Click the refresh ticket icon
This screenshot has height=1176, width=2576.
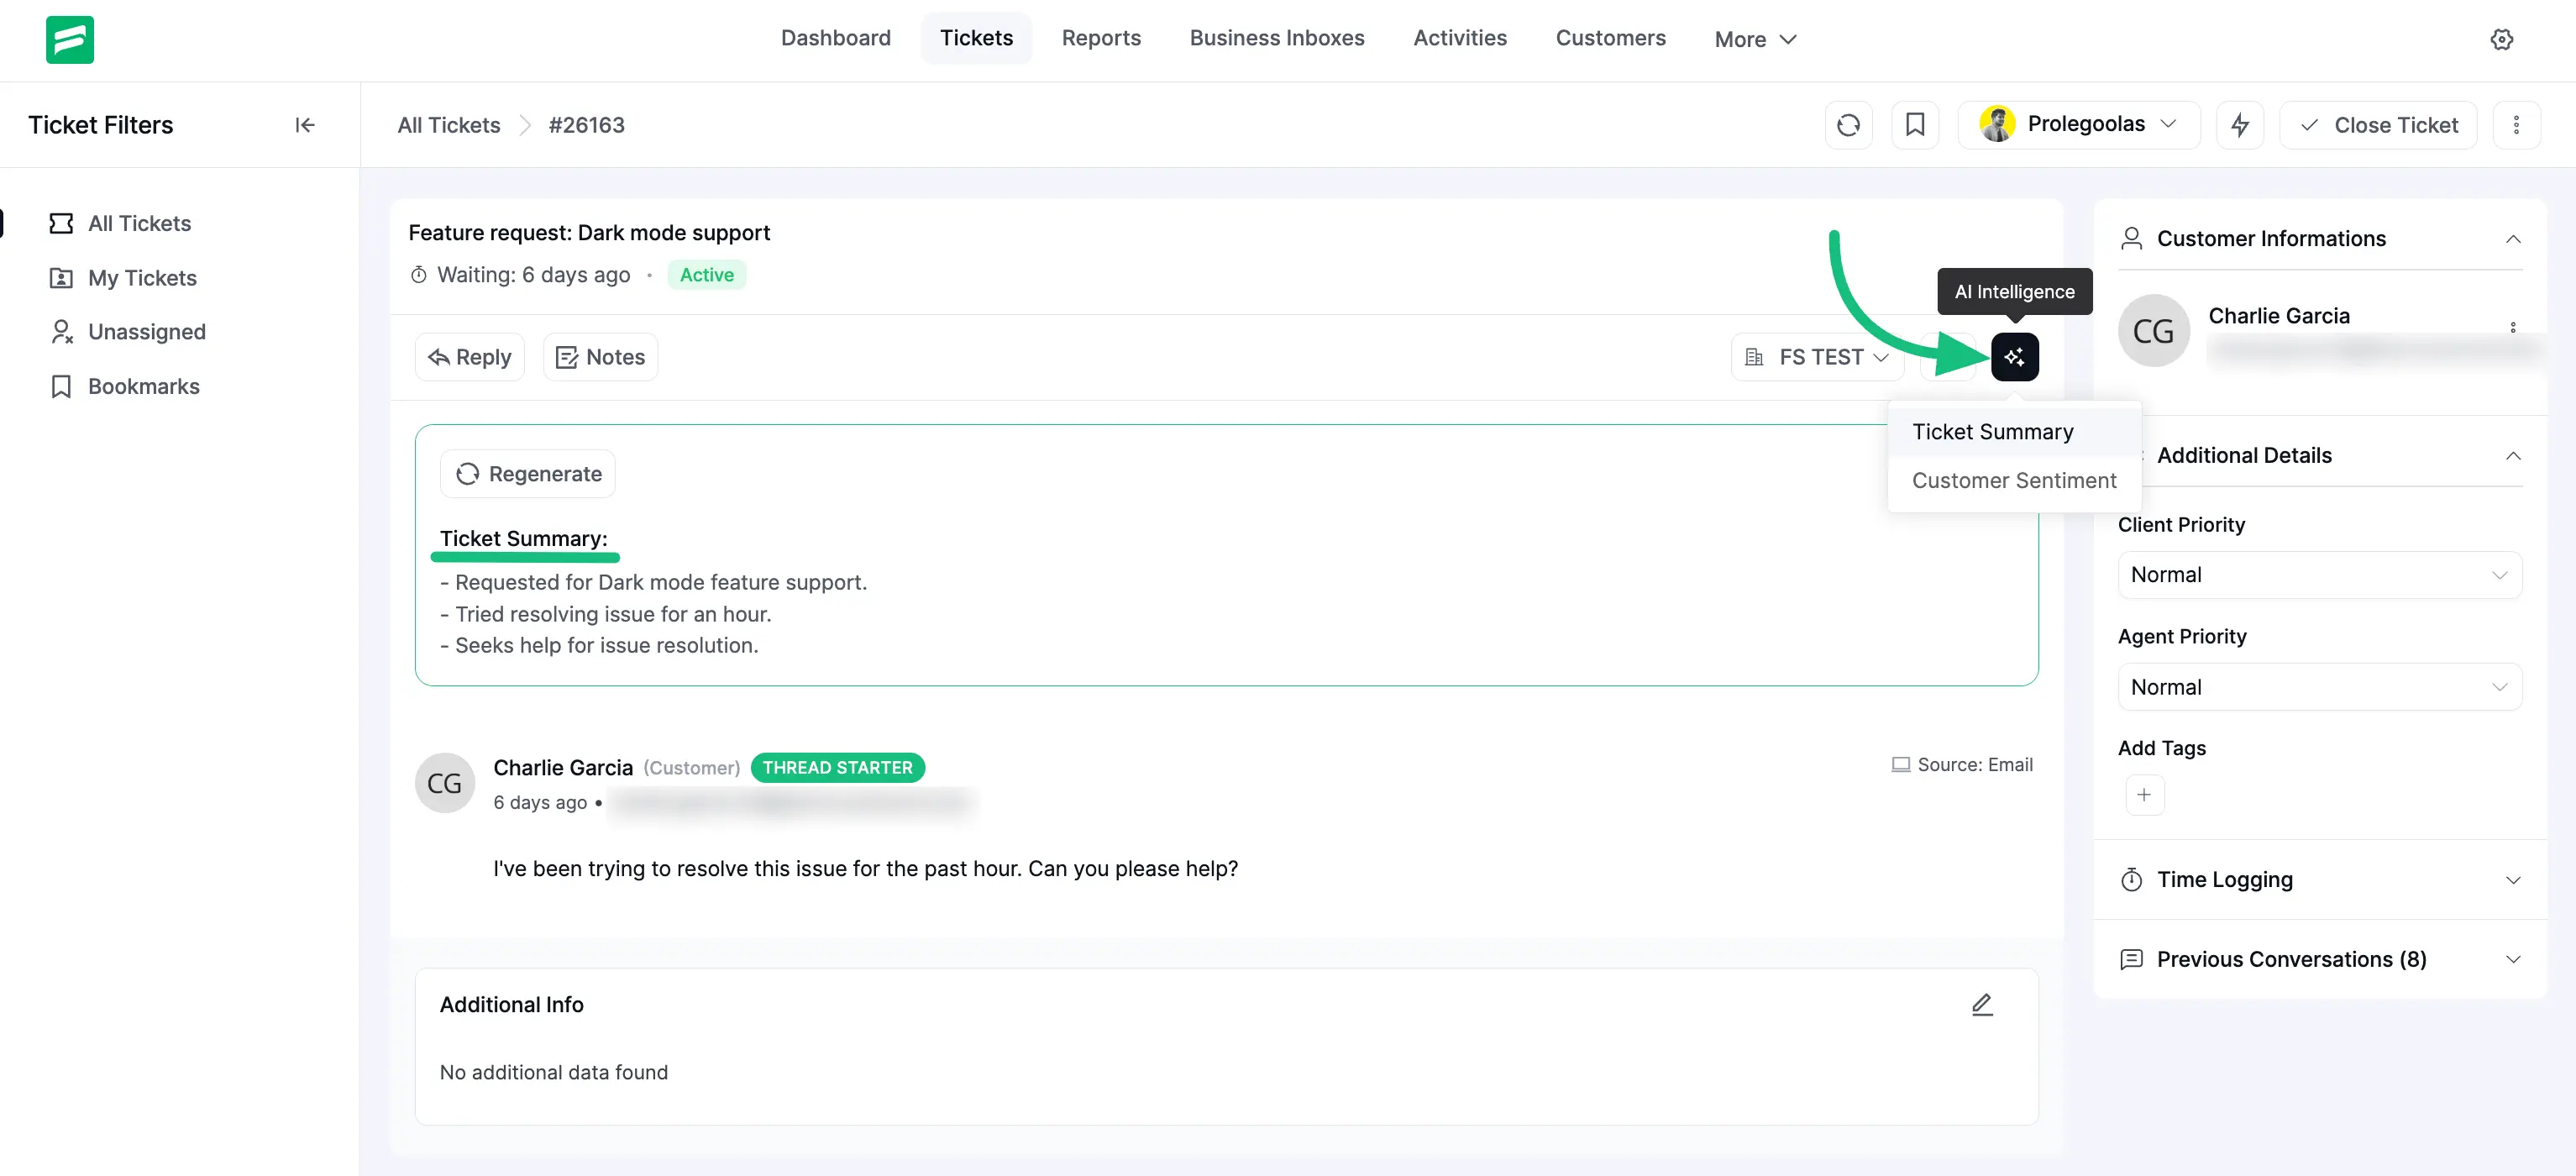point(1848,125)
